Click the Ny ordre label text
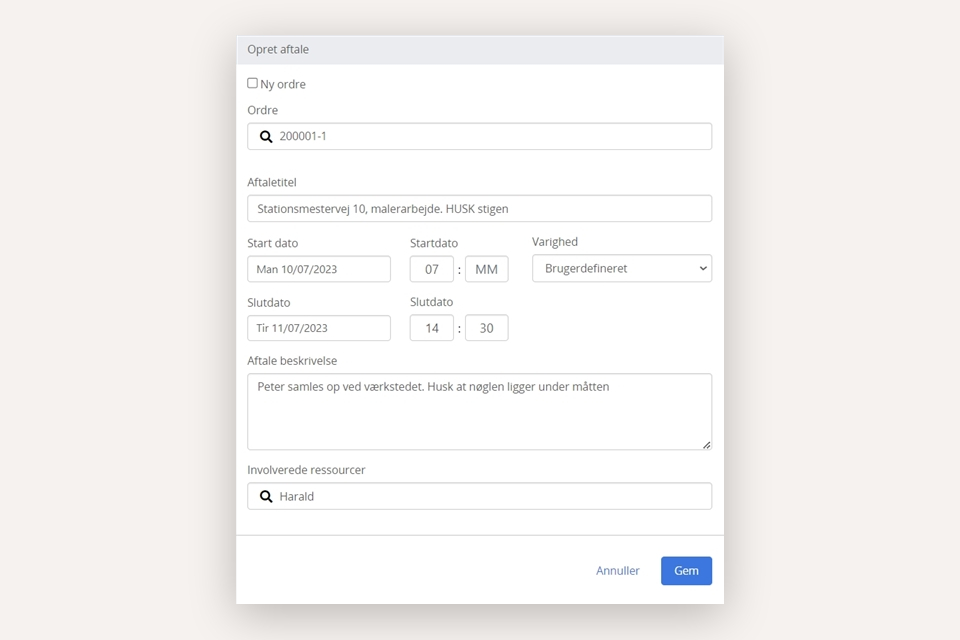This screenshot has width=960, height=640. pos(283,85)
